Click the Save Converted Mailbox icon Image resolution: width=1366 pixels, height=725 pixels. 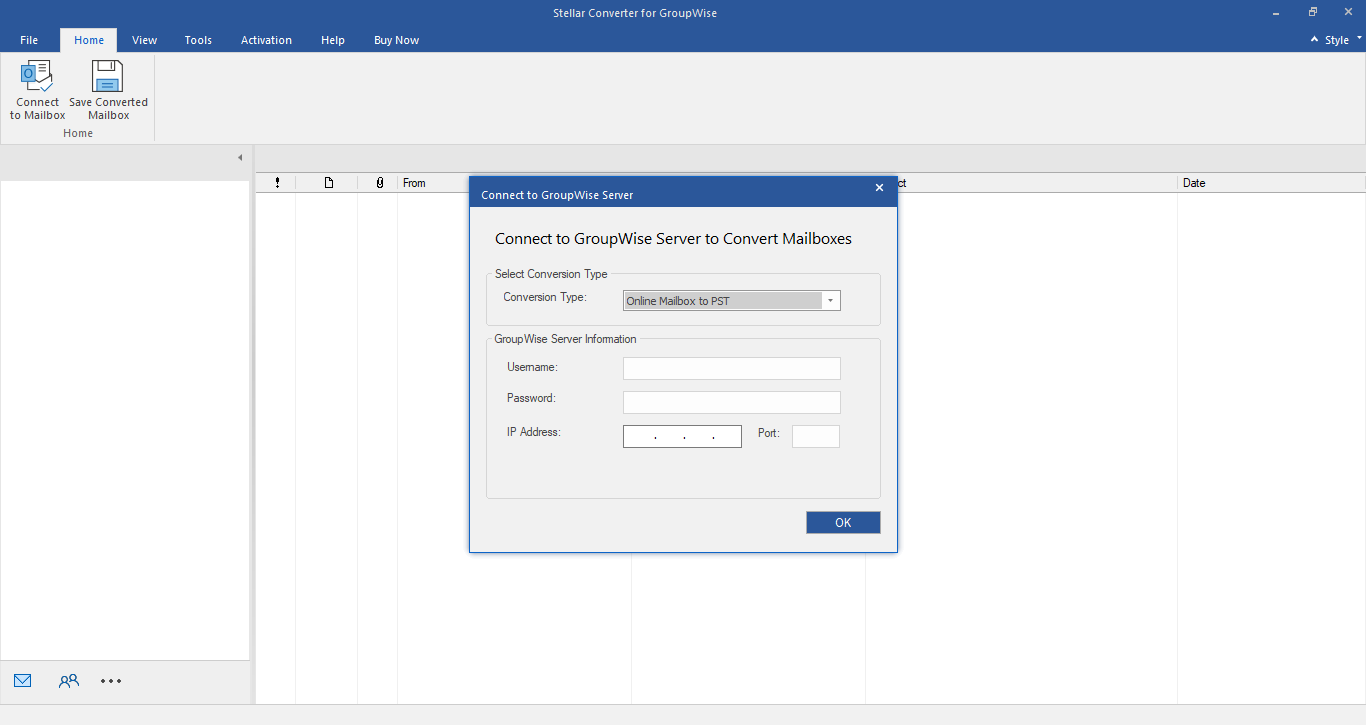tap(108, 90)
